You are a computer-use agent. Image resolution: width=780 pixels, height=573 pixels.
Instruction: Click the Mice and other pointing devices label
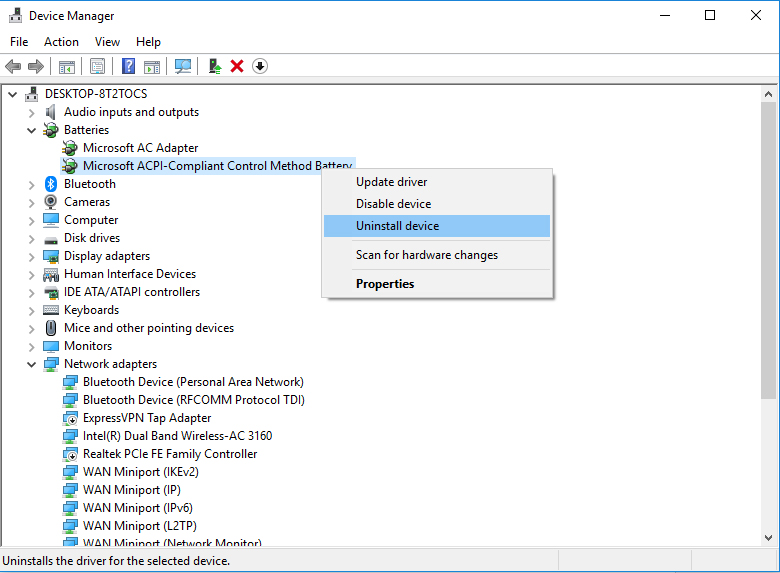[x=149, y=328]
